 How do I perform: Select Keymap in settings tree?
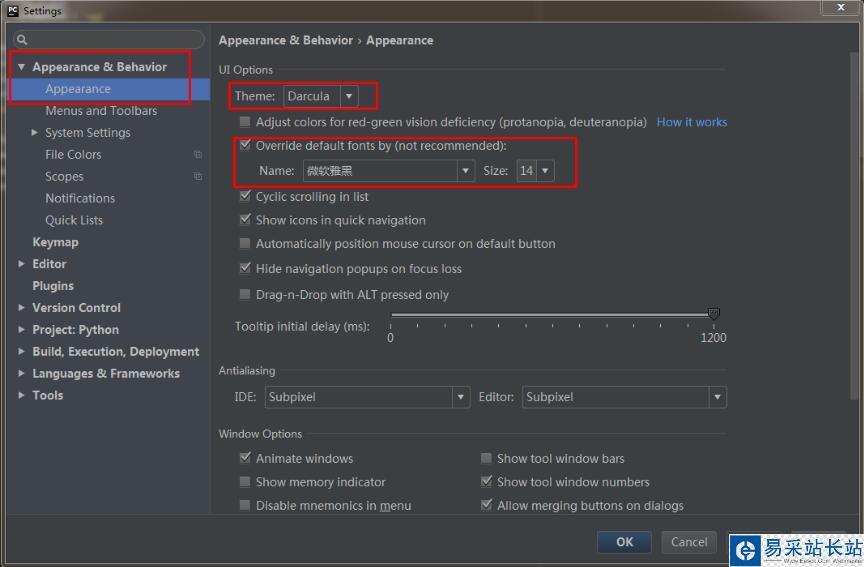55,242
